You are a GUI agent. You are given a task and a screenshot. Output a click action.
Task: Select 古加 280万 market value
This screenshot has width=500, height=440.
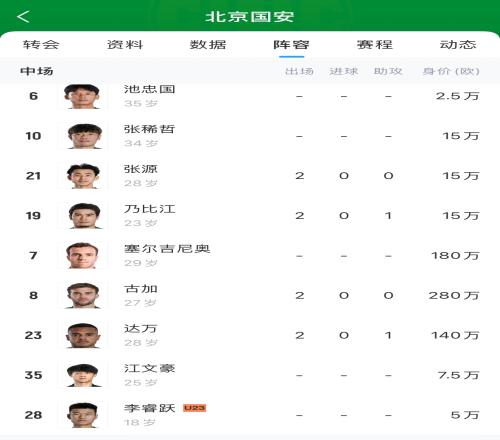coord(454,295)
